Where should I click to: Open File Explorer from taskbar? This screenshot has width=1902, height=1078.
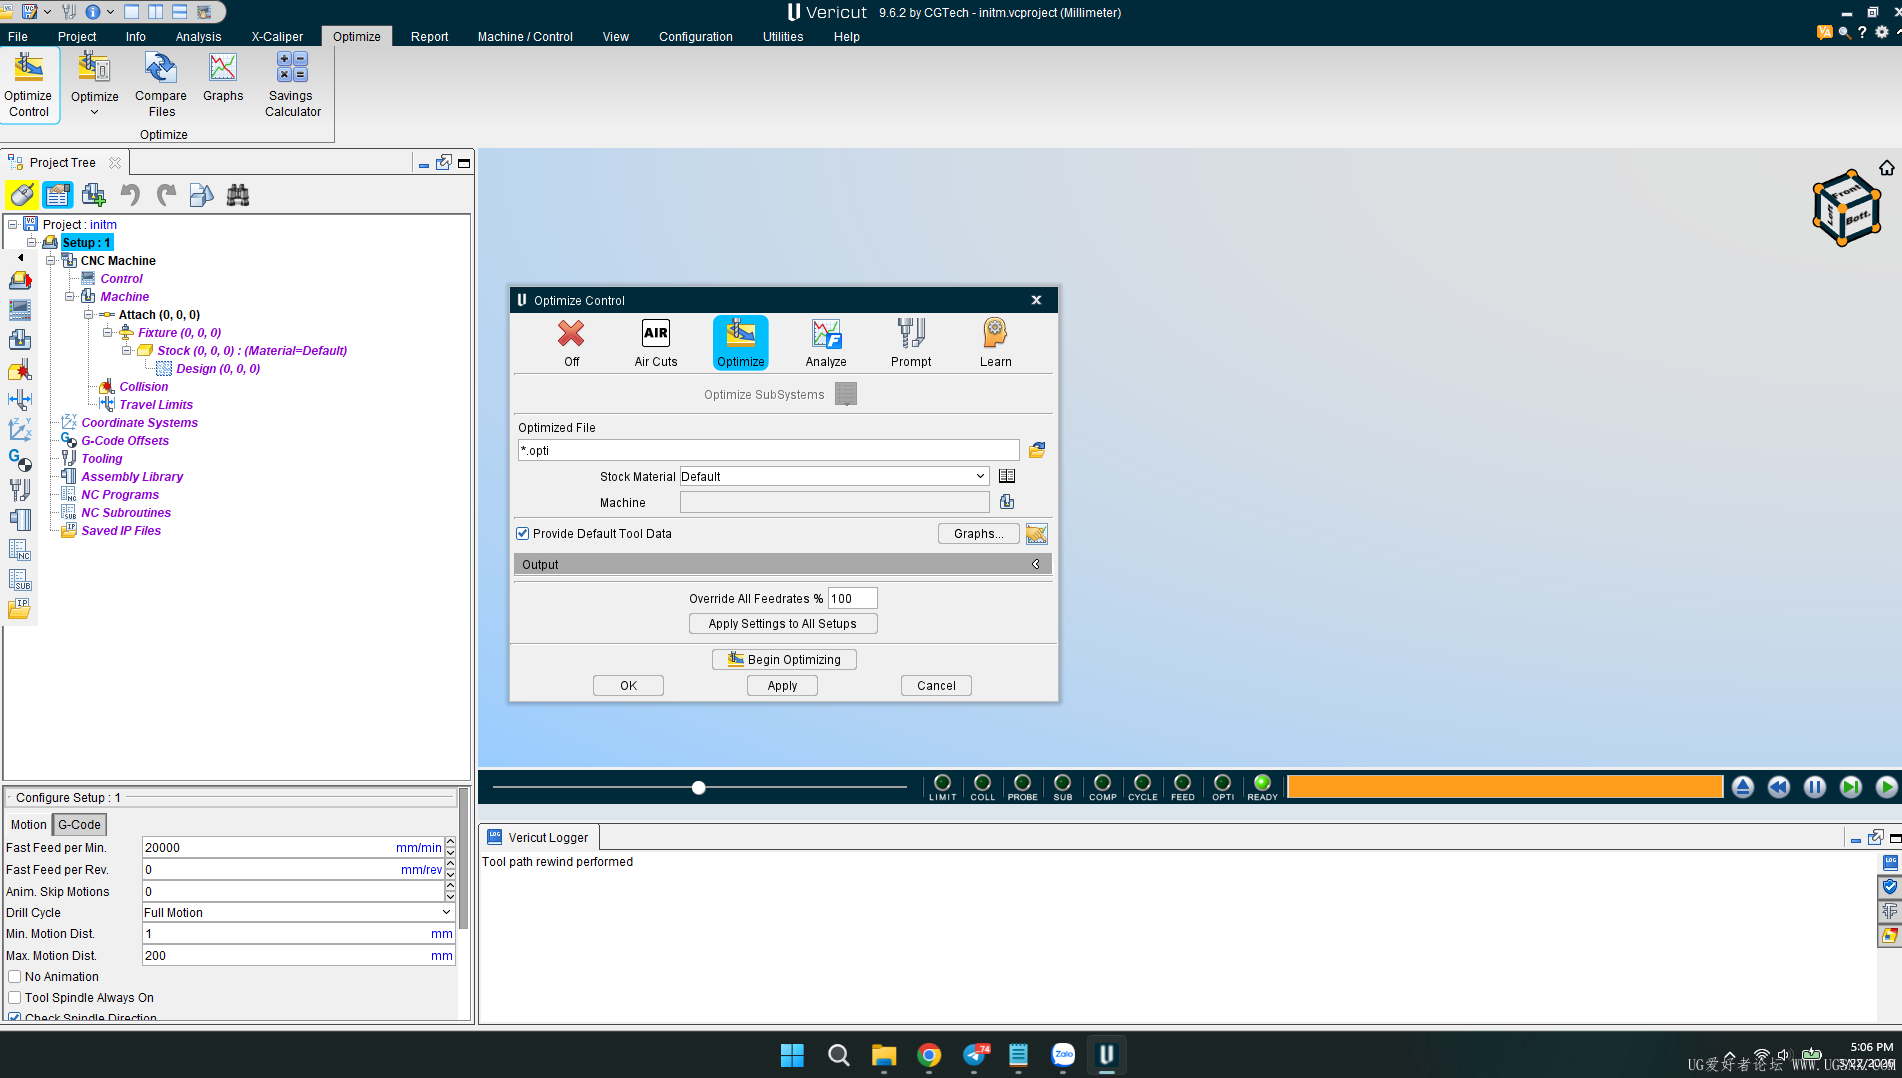click(x=883, y=1055)
